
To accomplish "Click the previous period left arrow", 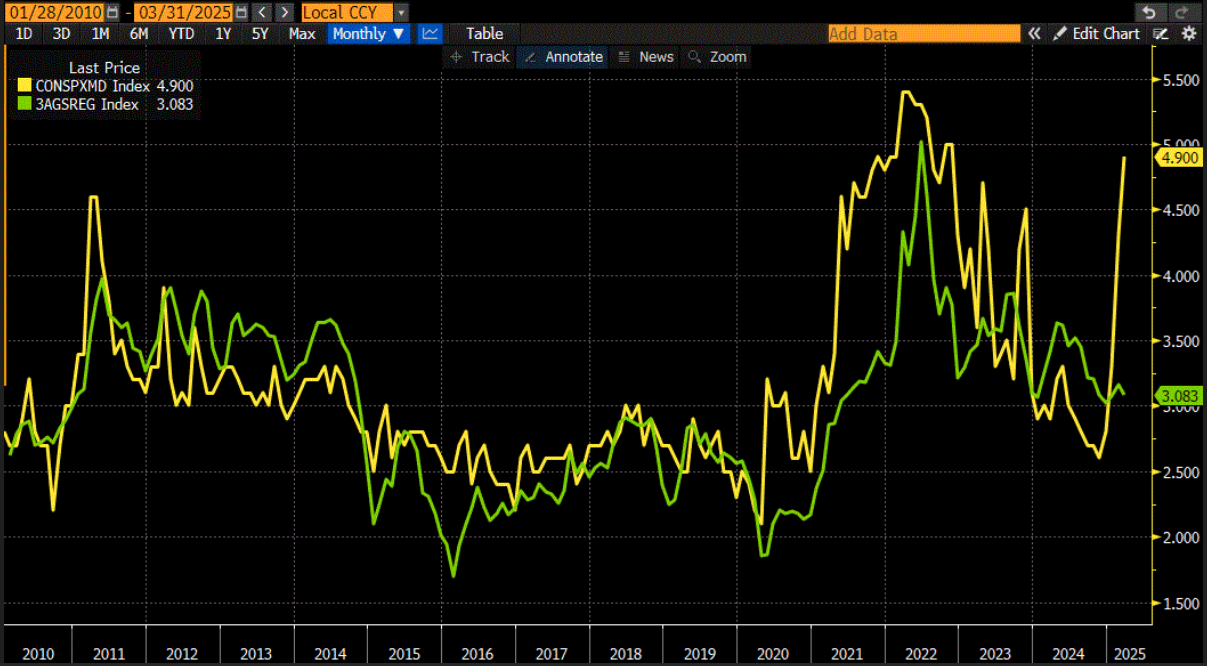I will [262, 12].
